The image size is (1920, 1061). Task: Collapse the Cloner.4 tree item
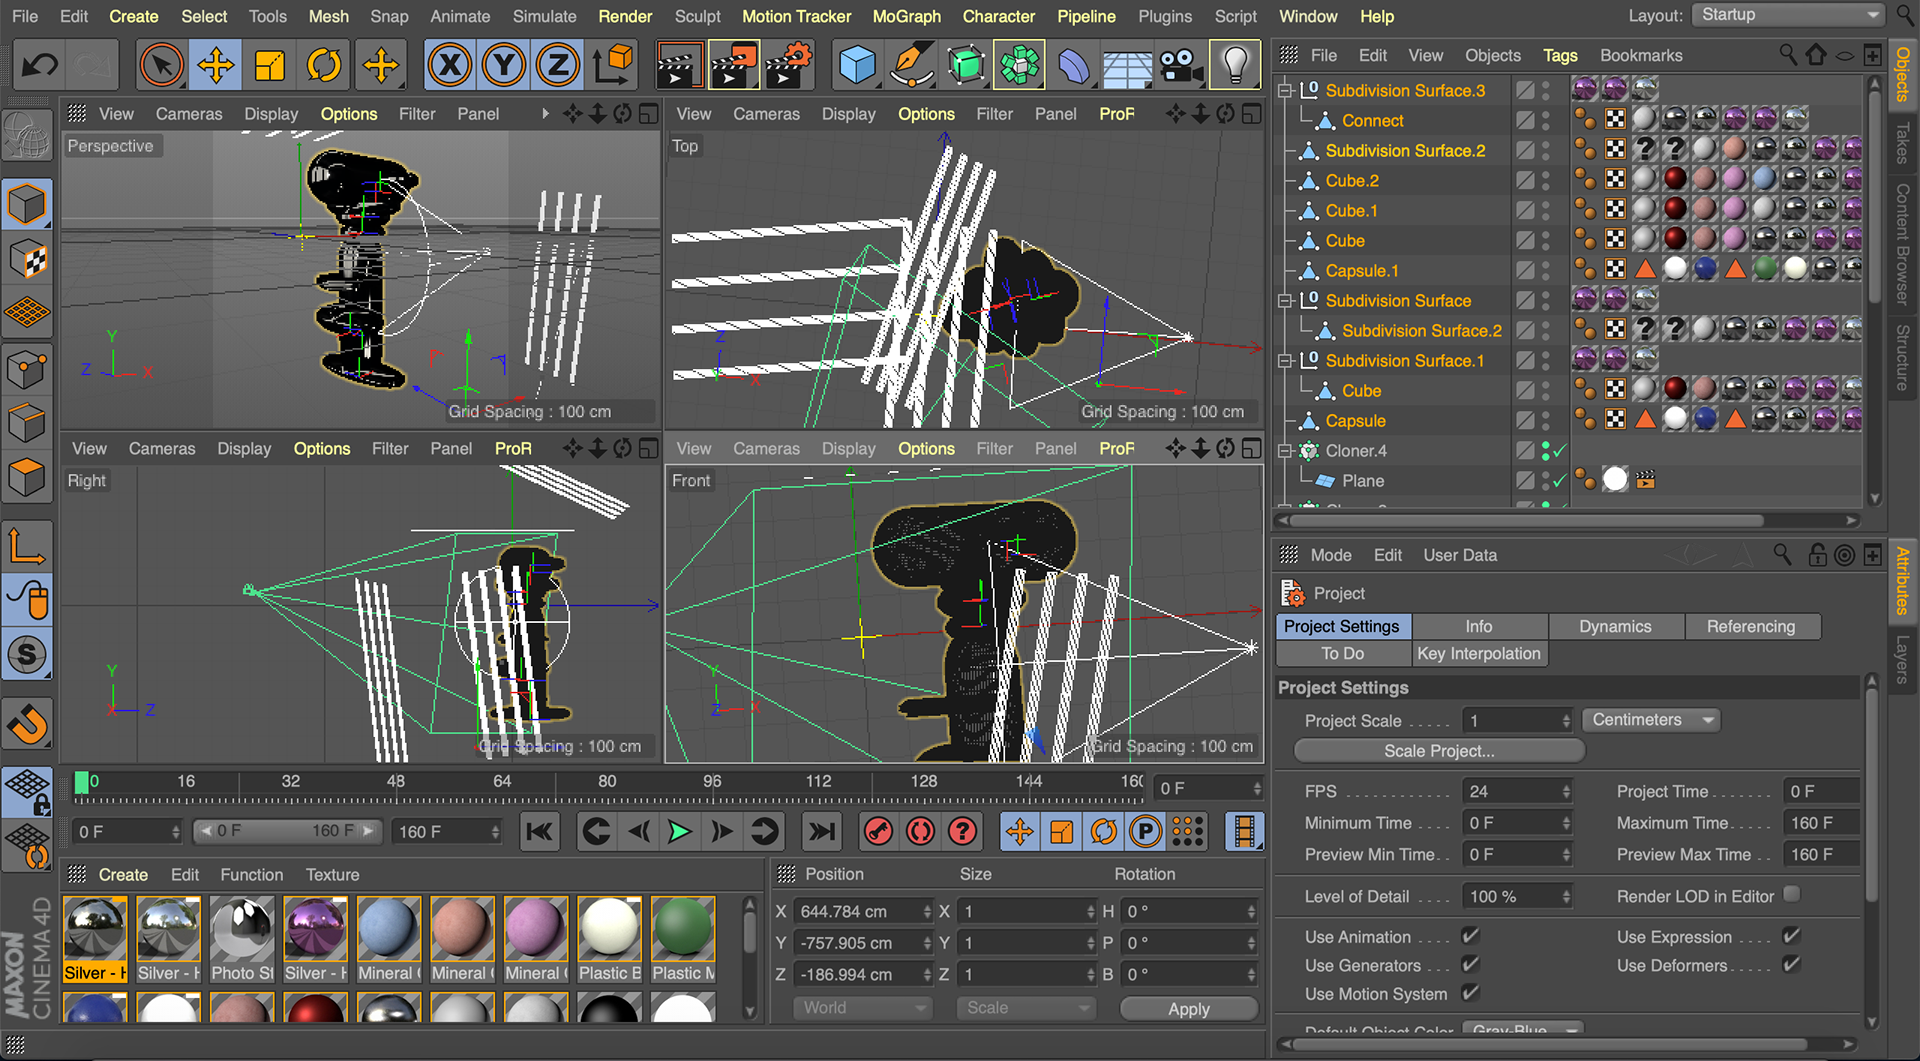click(1286, 451)
